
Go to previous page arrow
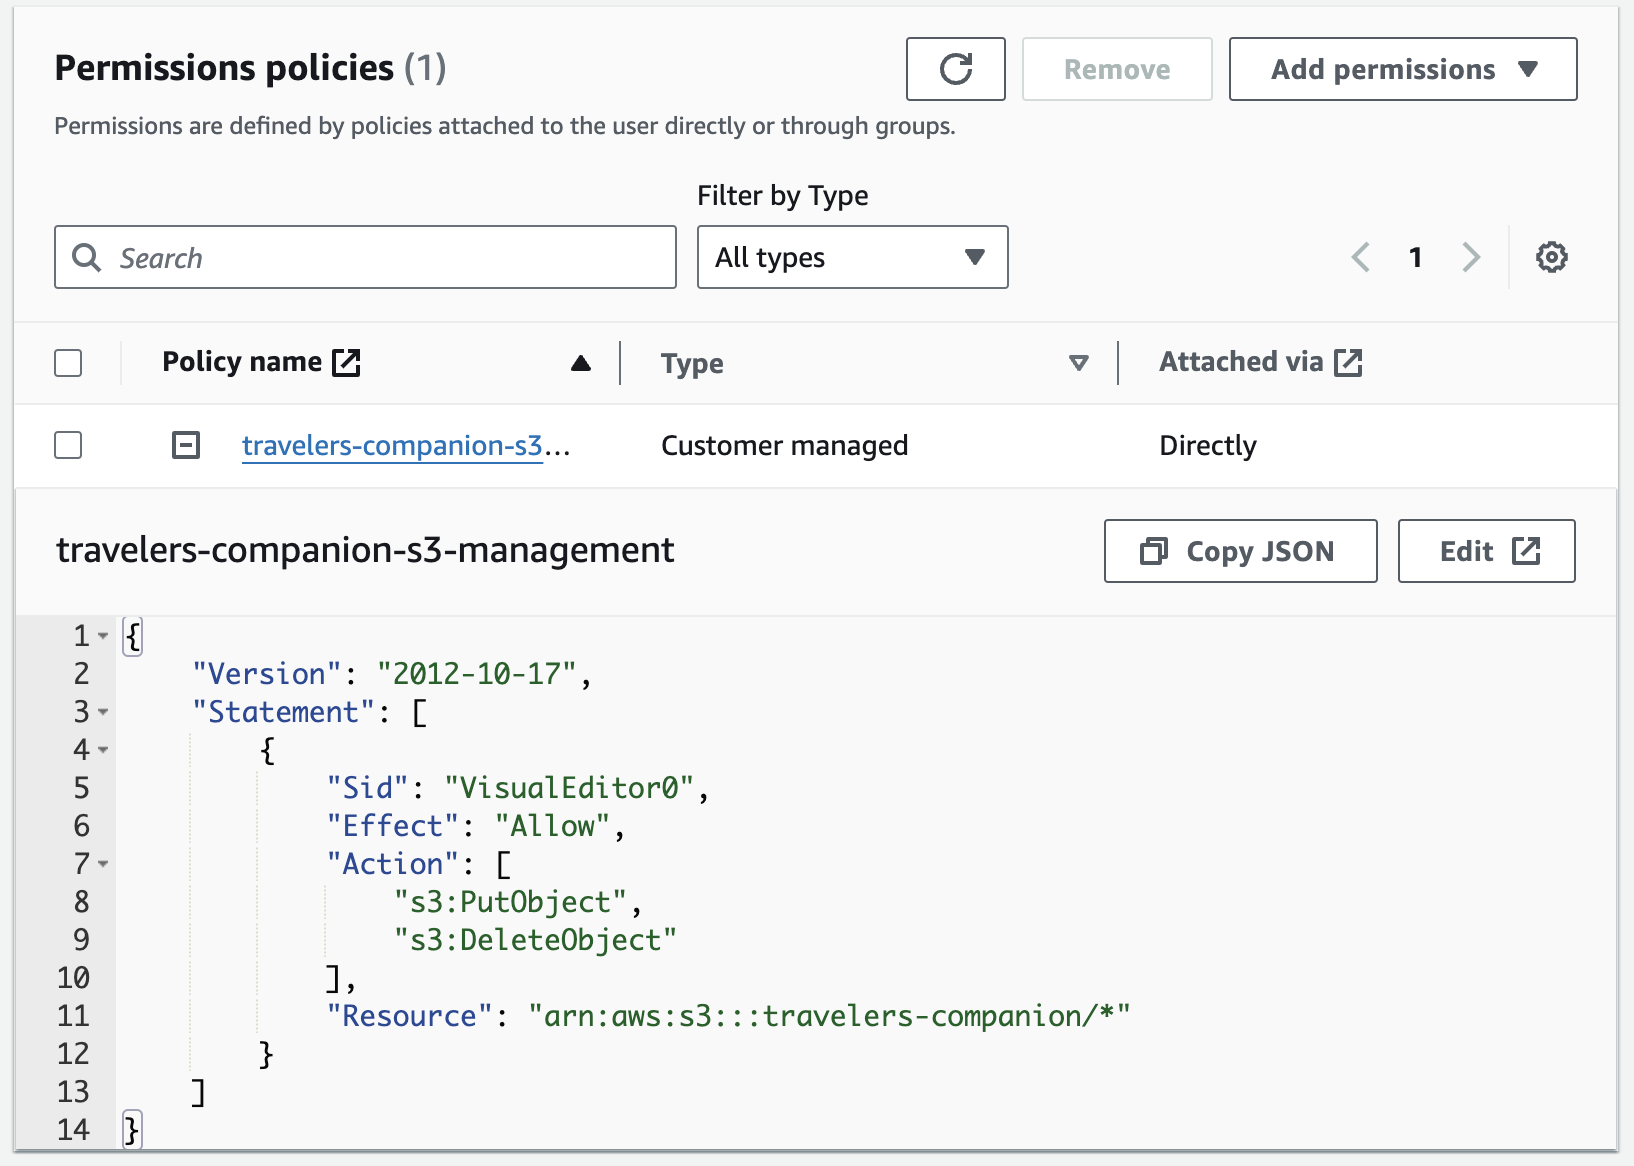click(1360, 257)
